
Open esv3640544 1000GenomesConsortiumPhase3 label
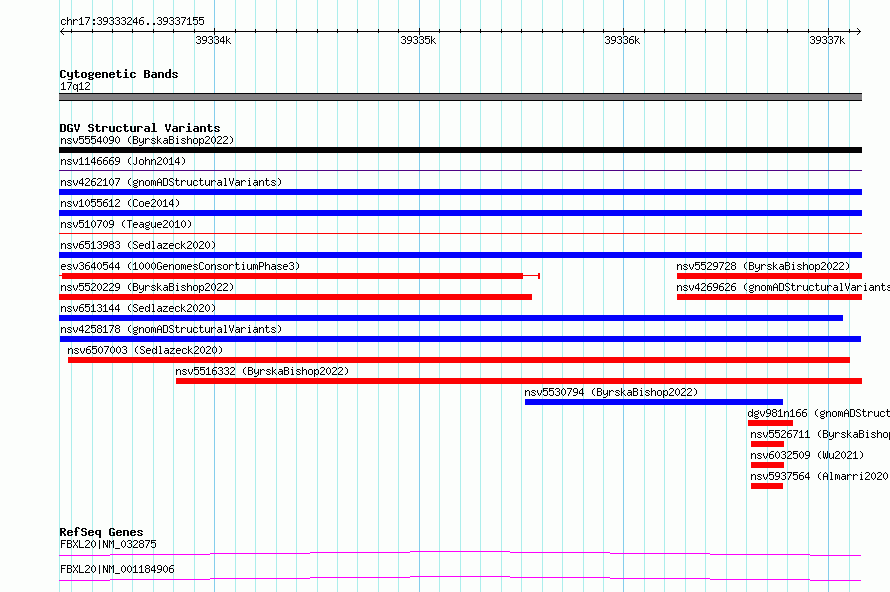tap(180, 266)
